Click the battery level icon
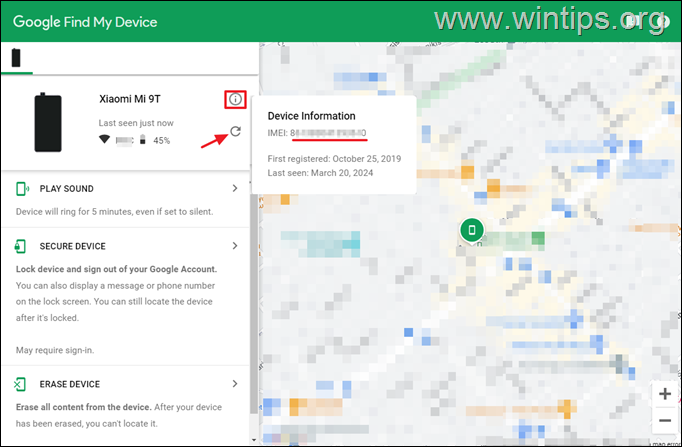The image size is (682, 447). click(142, 140)
